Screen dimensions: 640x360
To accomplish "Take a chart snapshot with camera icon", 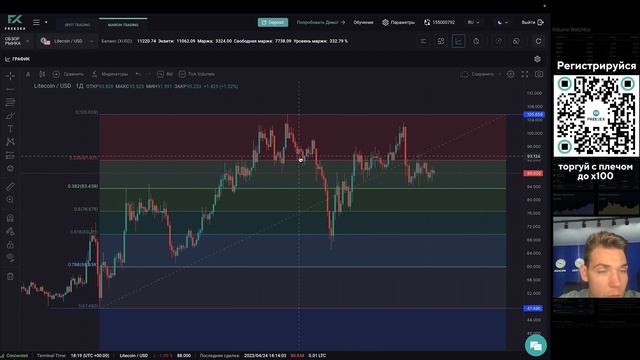I will pyautogui.click(x=539, y=74).
